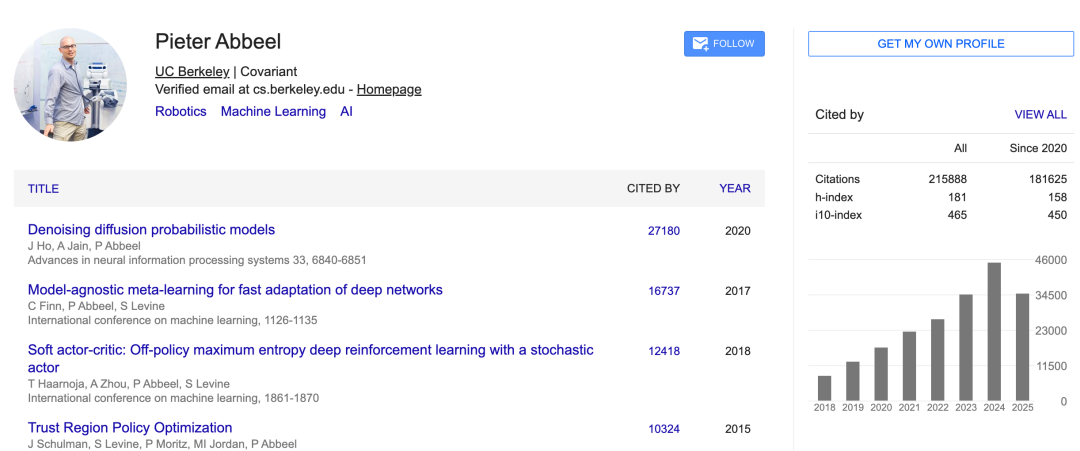Open Pieter Abbeel's profile photo
The height and width of the screenshot is (451, 1080).
(x=70, y=85)
